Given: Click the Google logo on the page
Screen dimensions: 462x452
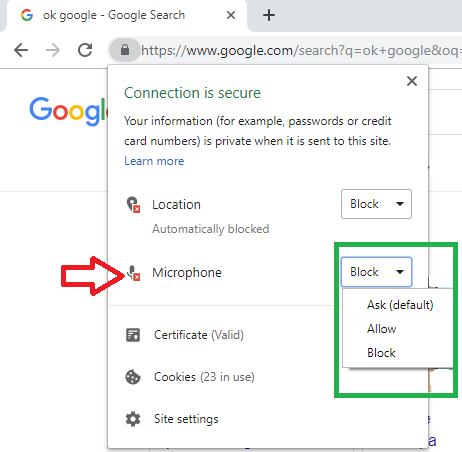Looking at the screenshot, I should (68, 111).
